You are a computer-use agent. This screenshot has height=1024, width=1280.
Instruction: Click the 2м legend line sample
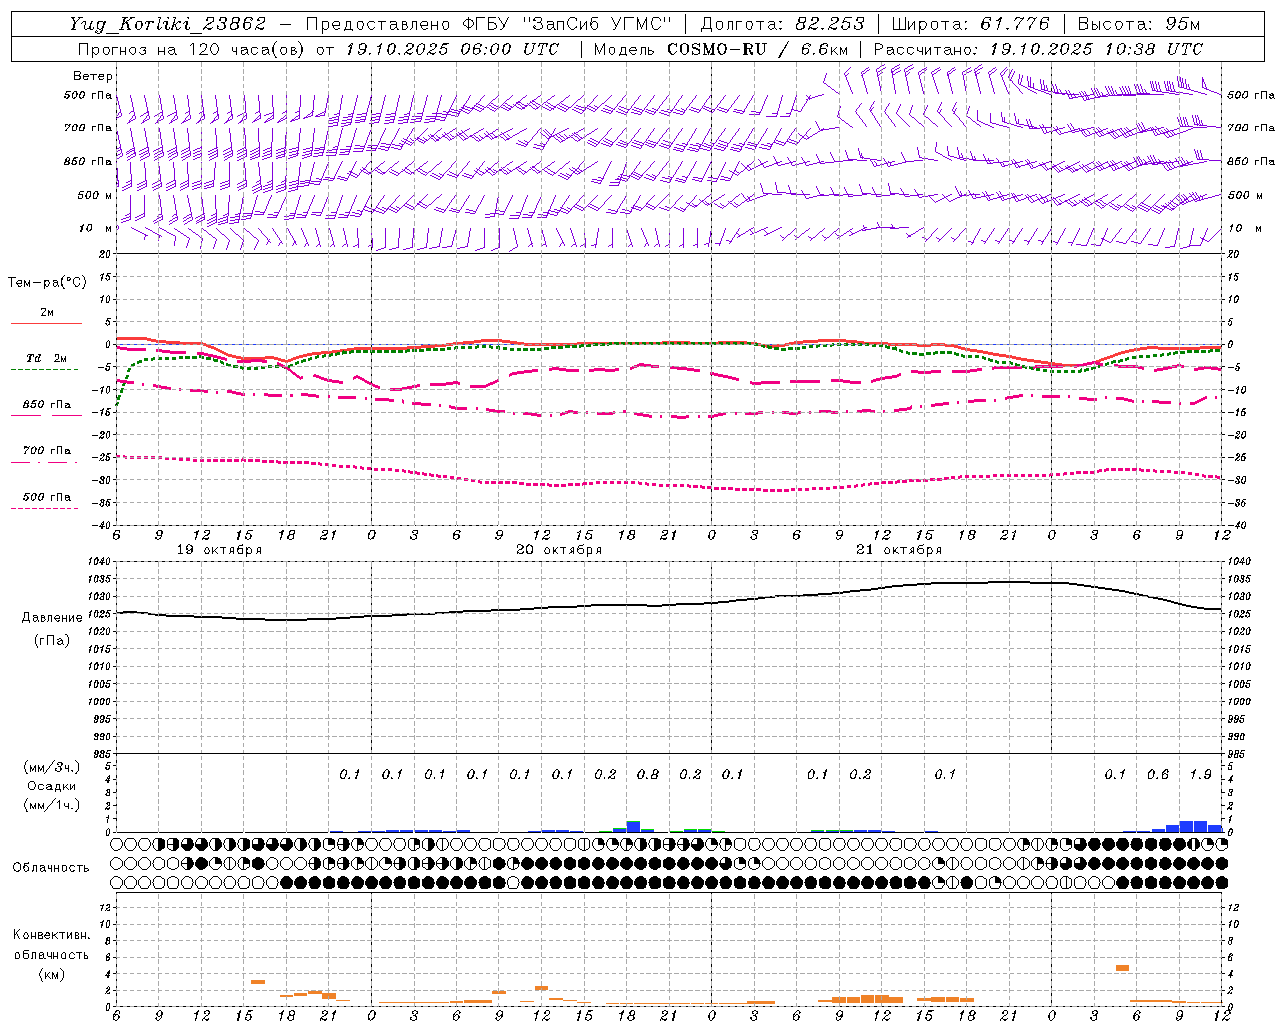(x=46, y=324)
